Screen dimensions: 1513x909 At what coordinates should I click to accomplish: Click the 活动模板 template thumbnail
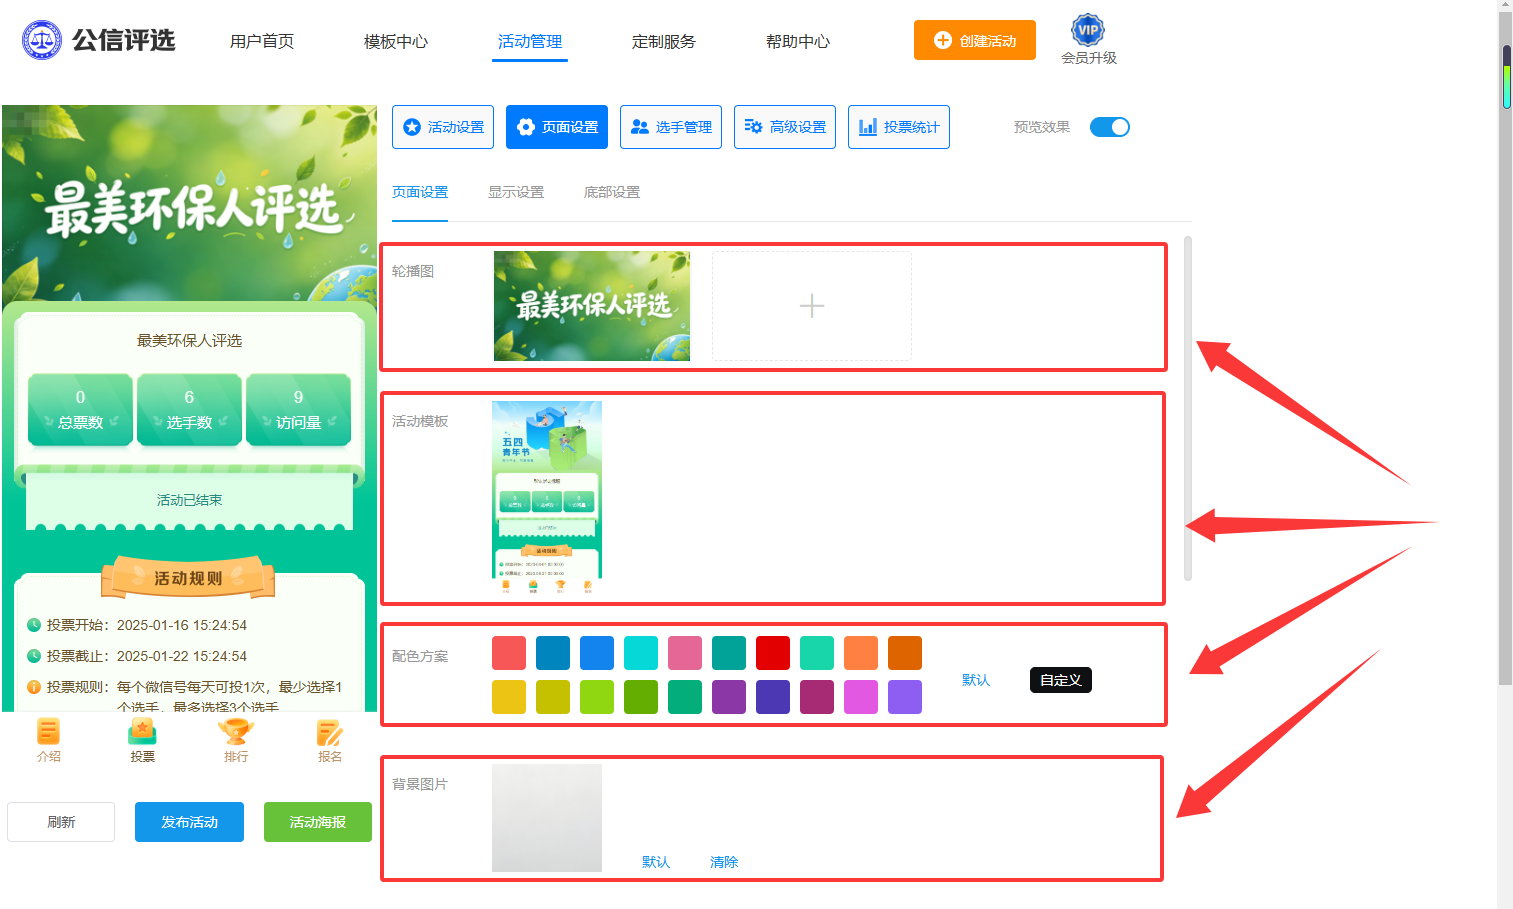point(547,498)
